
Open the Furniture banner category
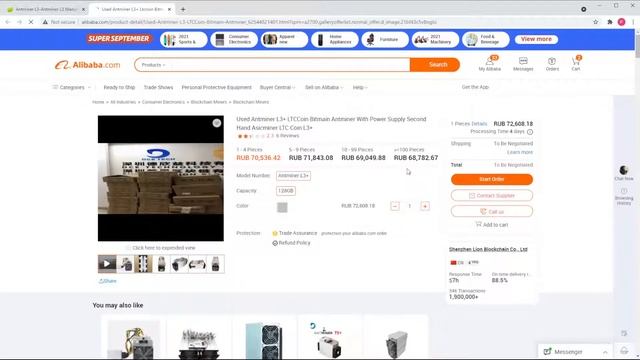pyautogui.click(x=385, y=40)
